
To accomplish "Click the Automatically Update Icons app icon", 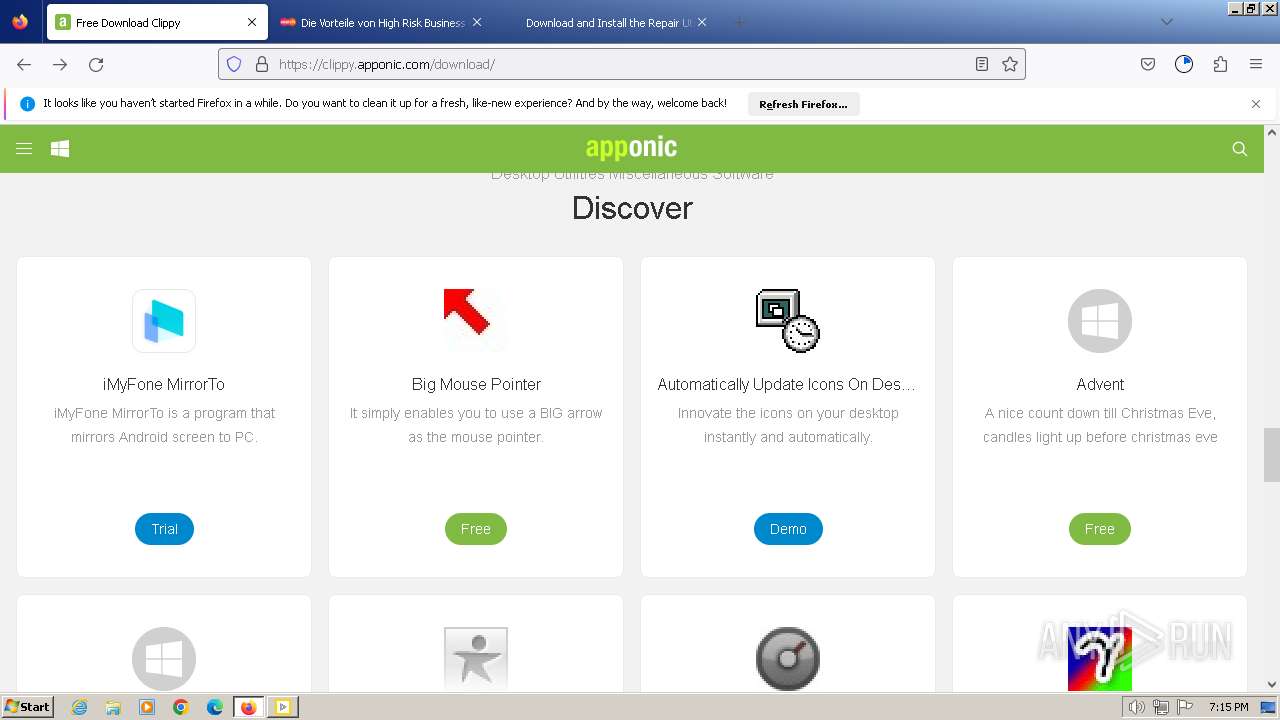I will click(x=788, y=321).
